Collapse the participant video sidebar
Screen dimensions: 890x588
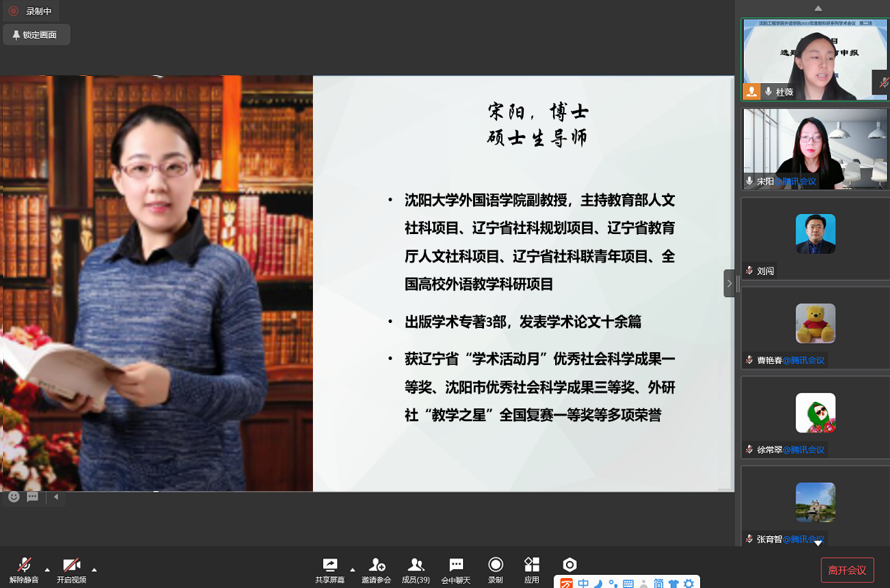coord(729,283)
